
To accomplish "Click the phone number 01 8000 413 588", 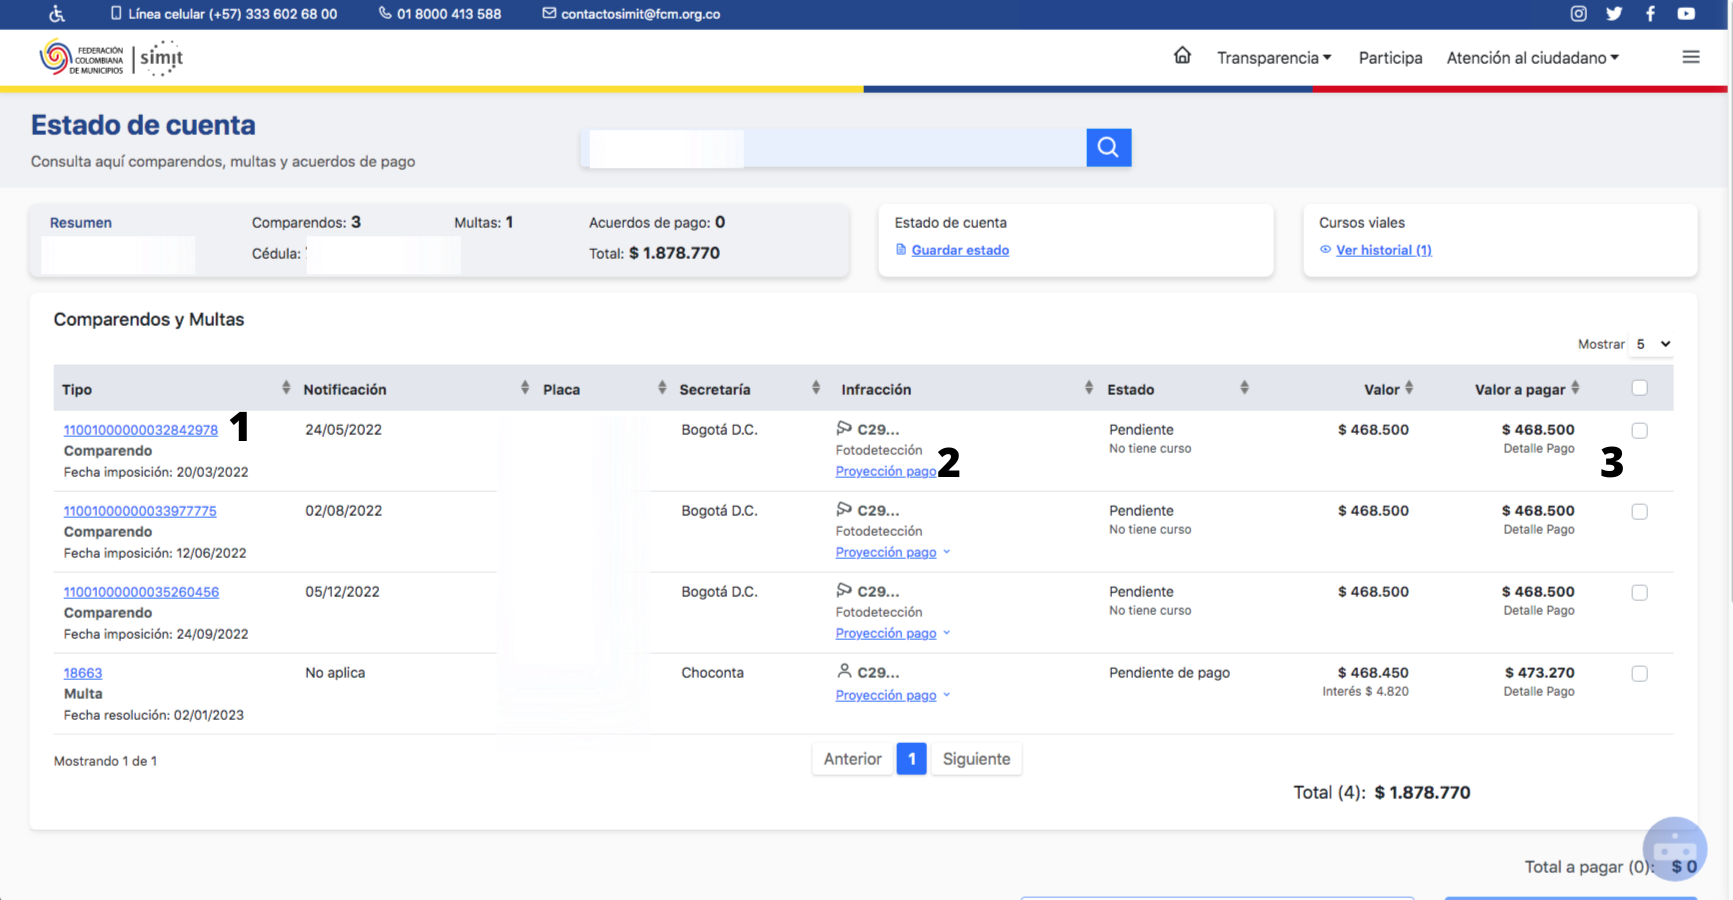I will click(x=449, y=14).
